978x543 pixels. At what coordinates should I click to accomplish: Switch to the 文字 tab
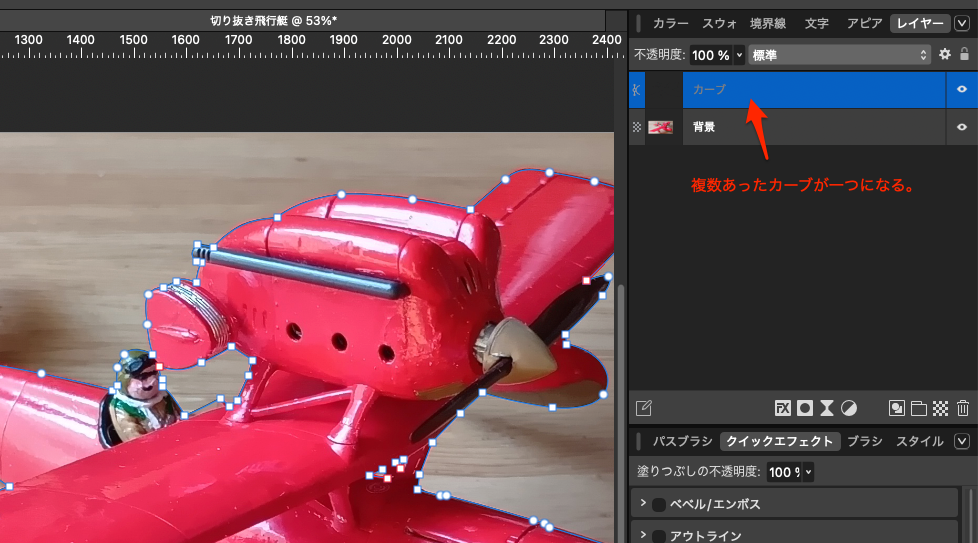point(816,24)
